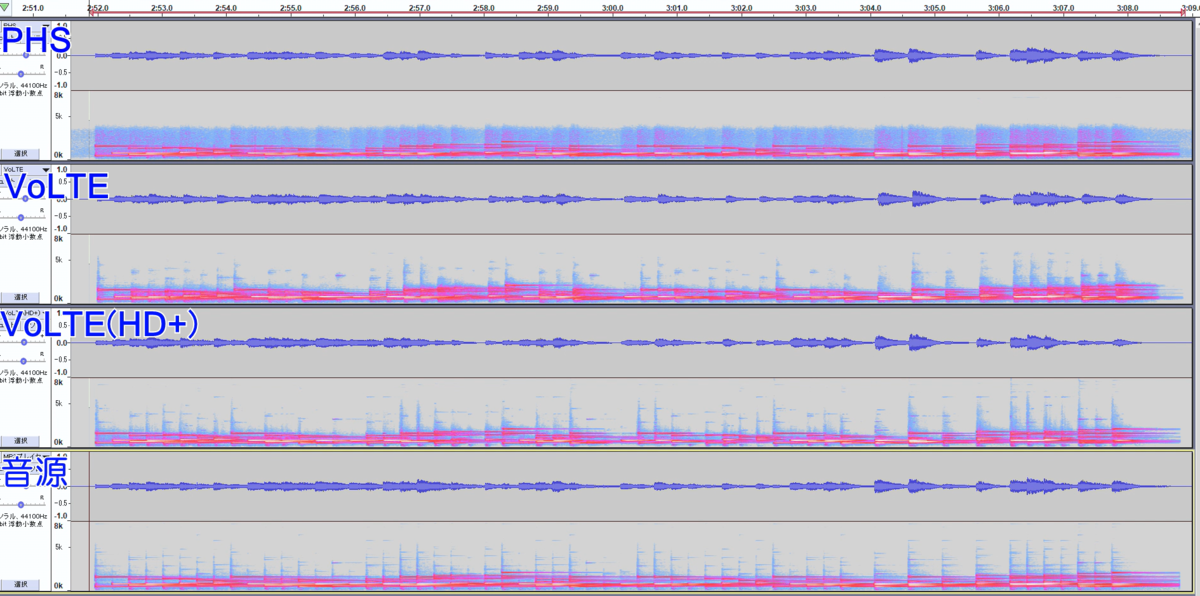The image size is (1200, 596).
Task: Adjust the VoLTE track pan slider
Action: (23, 217)
